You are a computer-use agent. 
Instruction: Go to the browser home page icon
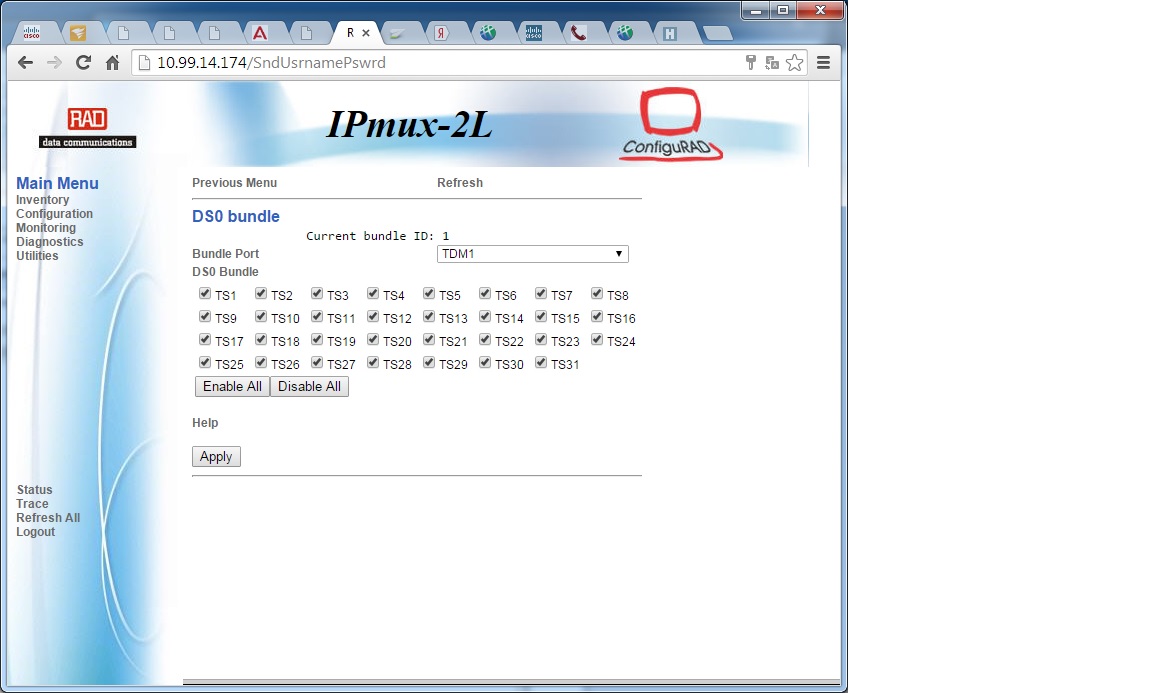[x=112, y=62]
